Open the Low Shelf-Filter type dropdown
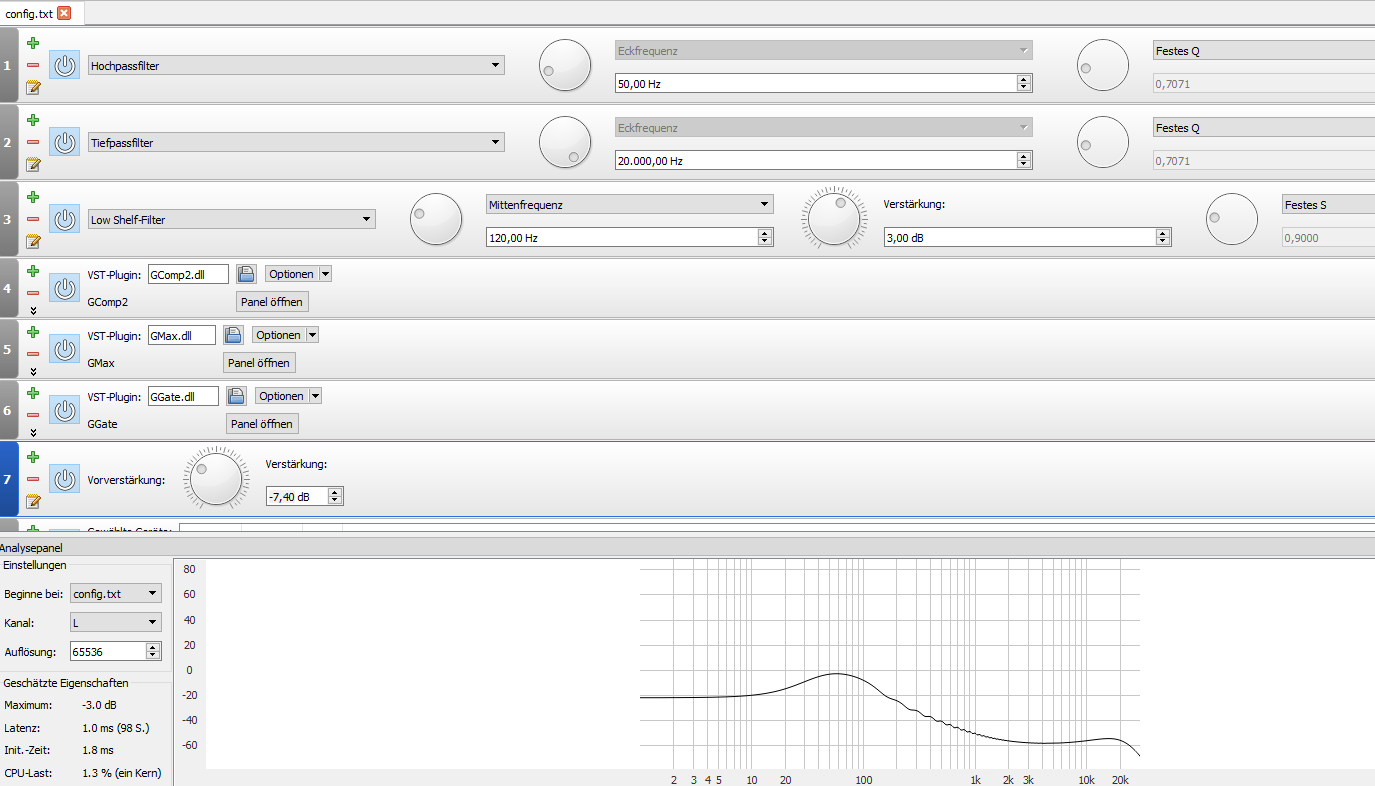1375x786 pixels. pos(232,219)
